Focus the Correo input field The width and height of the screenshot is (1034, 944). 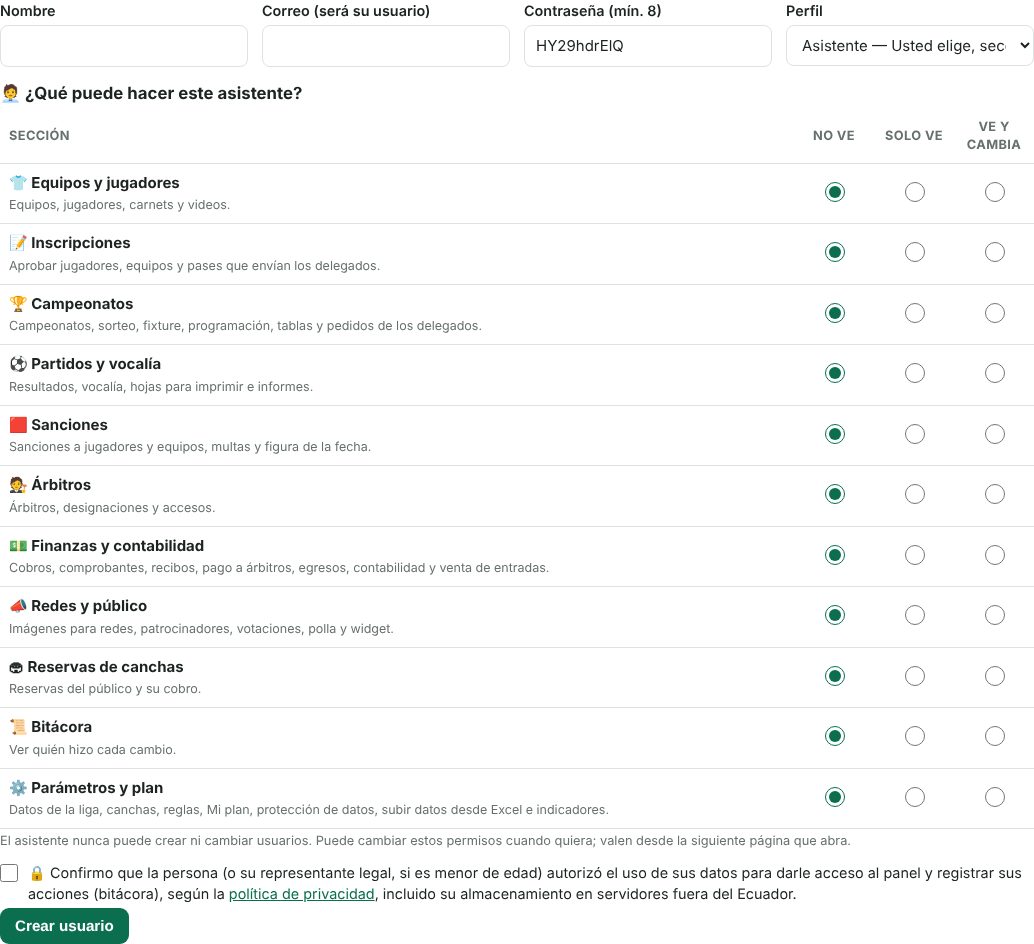click(386, 45)
